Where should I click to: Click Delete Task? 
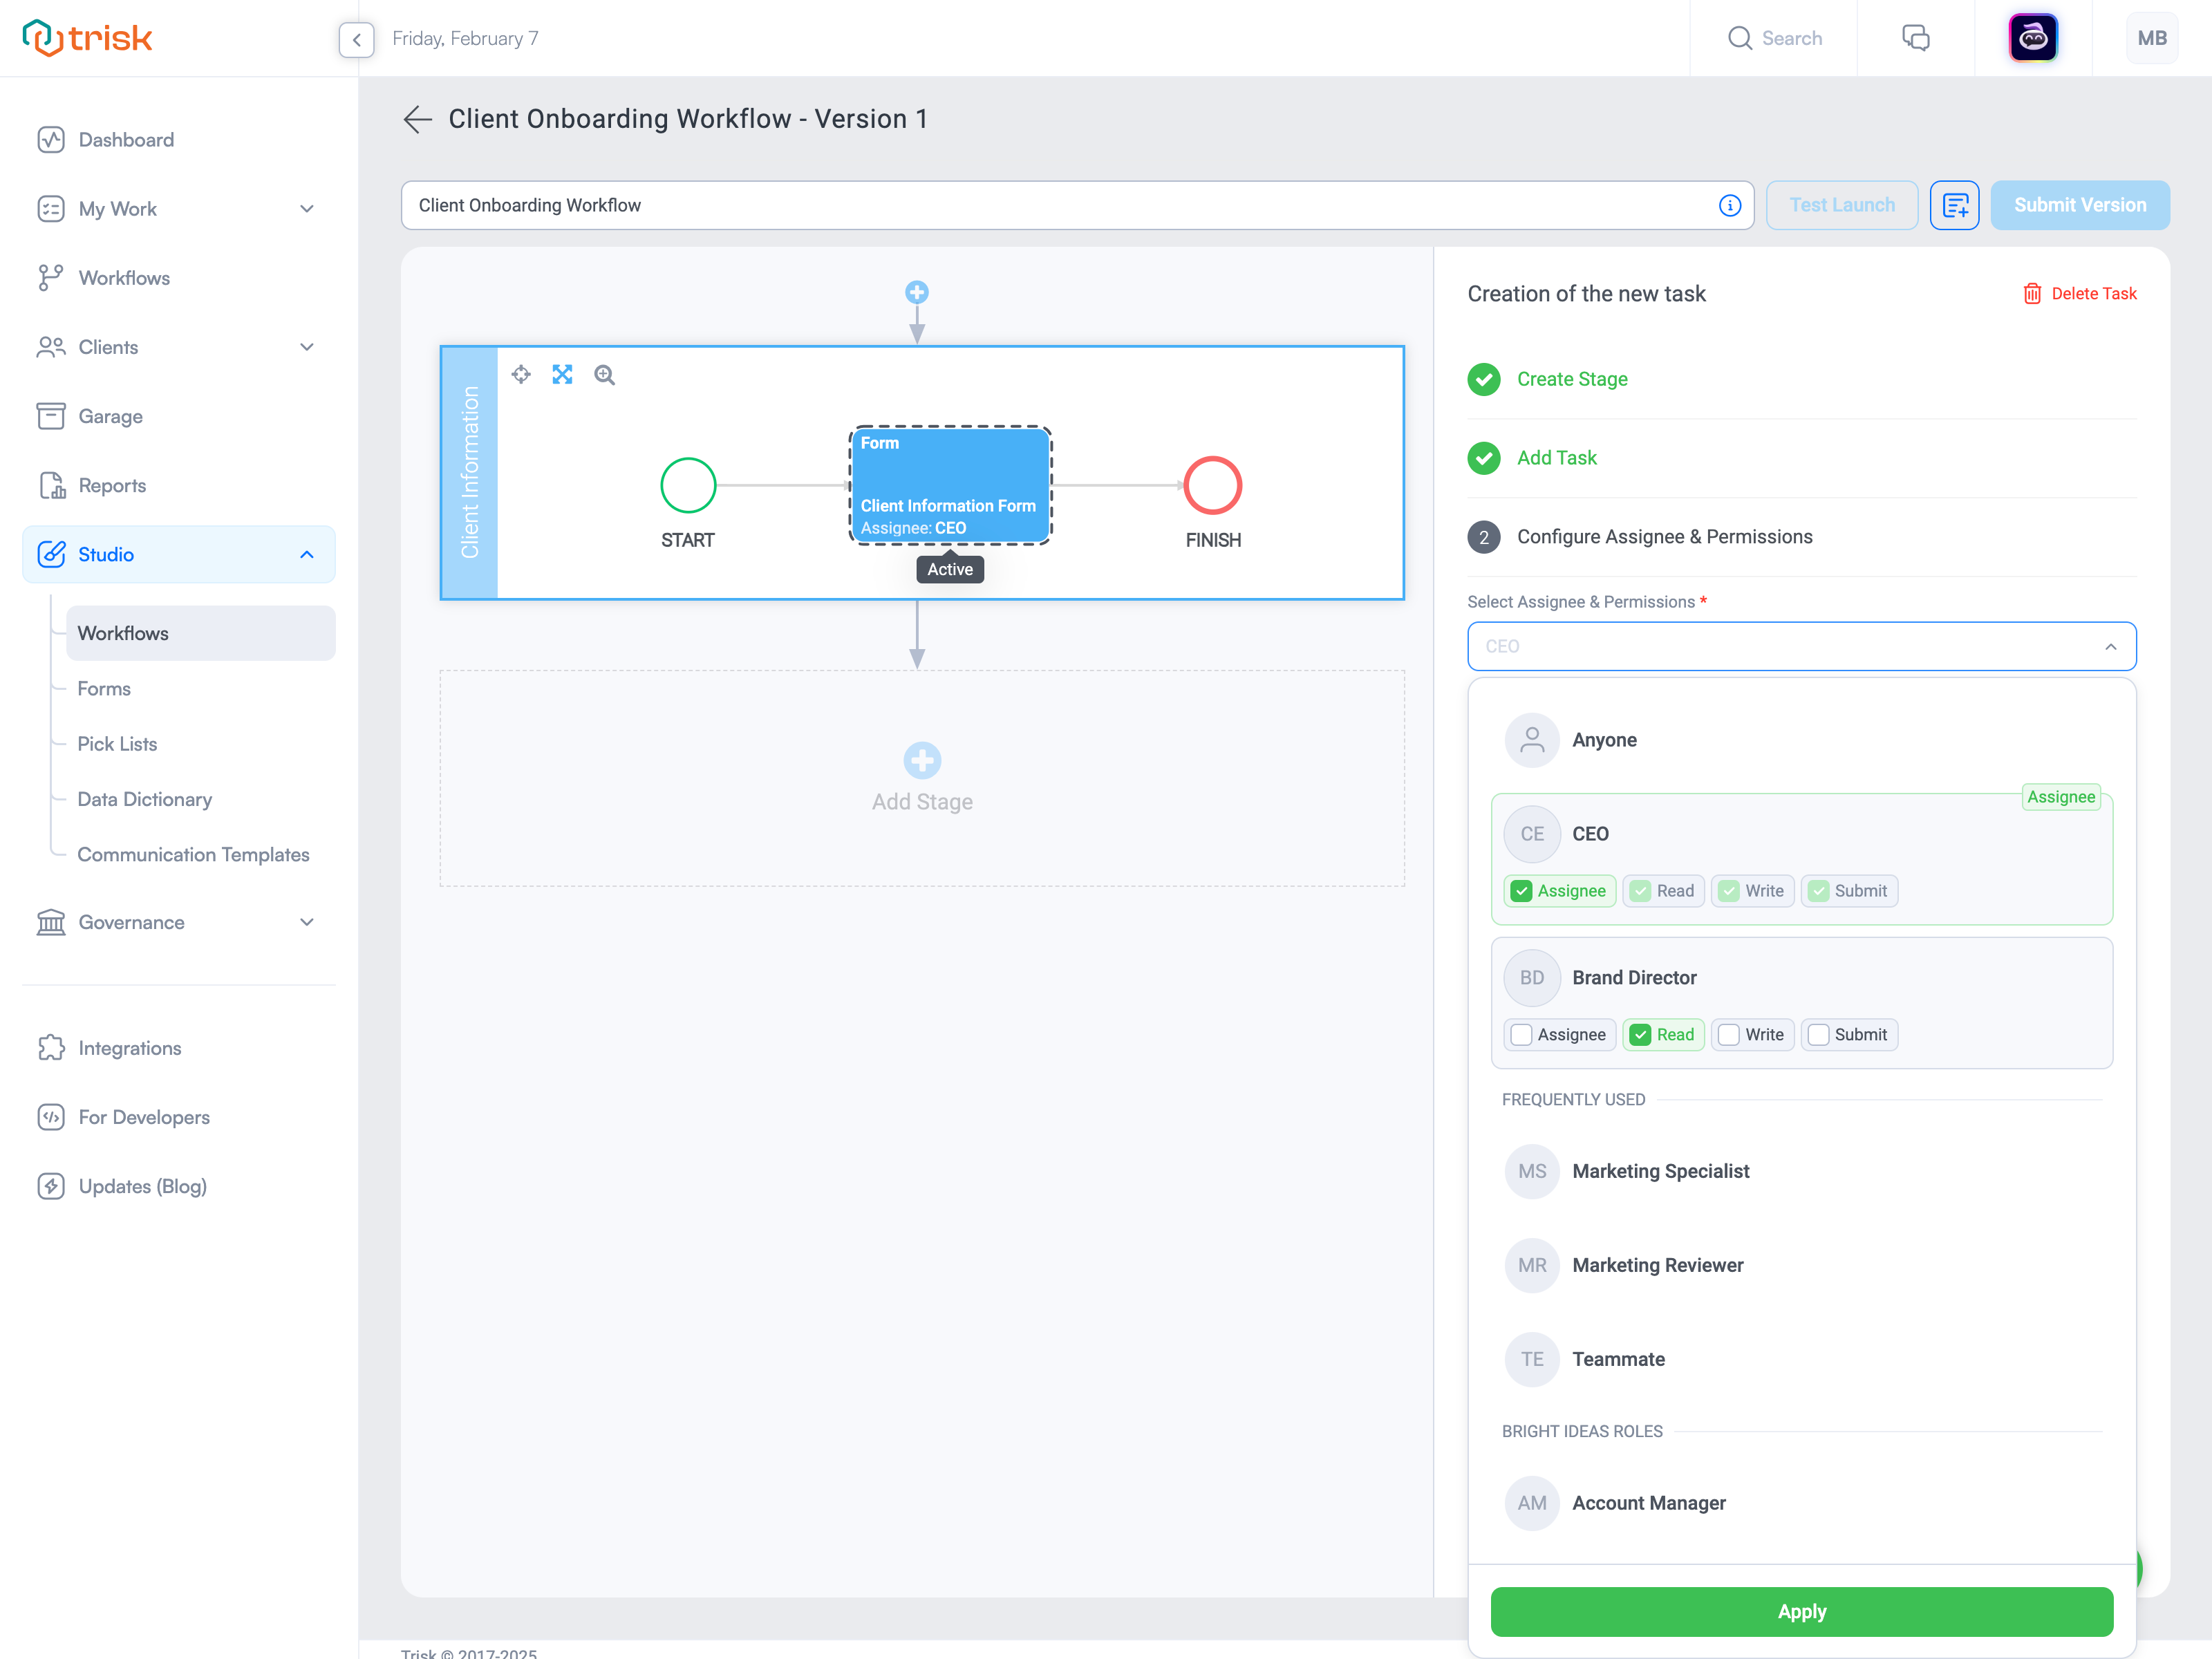point(2080,293)
